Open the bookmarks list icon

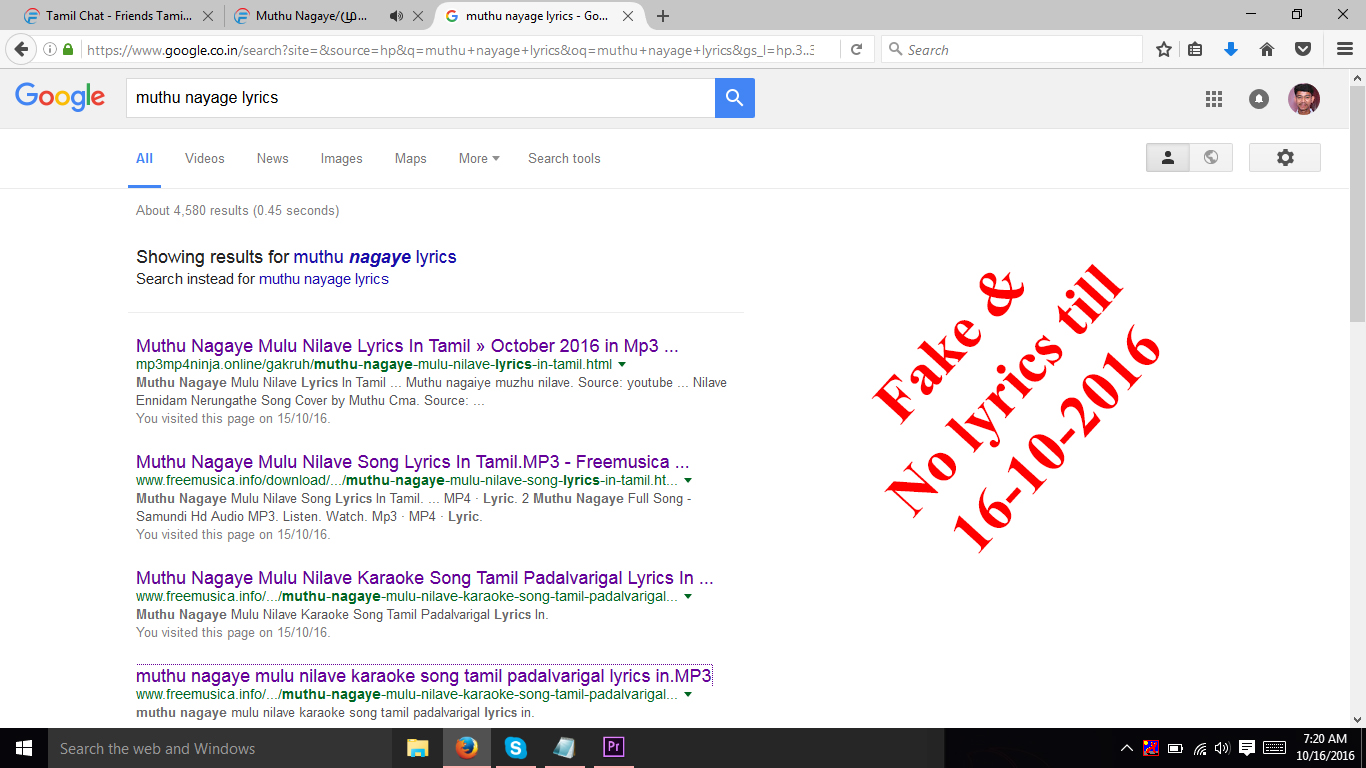coord(1196,49)
